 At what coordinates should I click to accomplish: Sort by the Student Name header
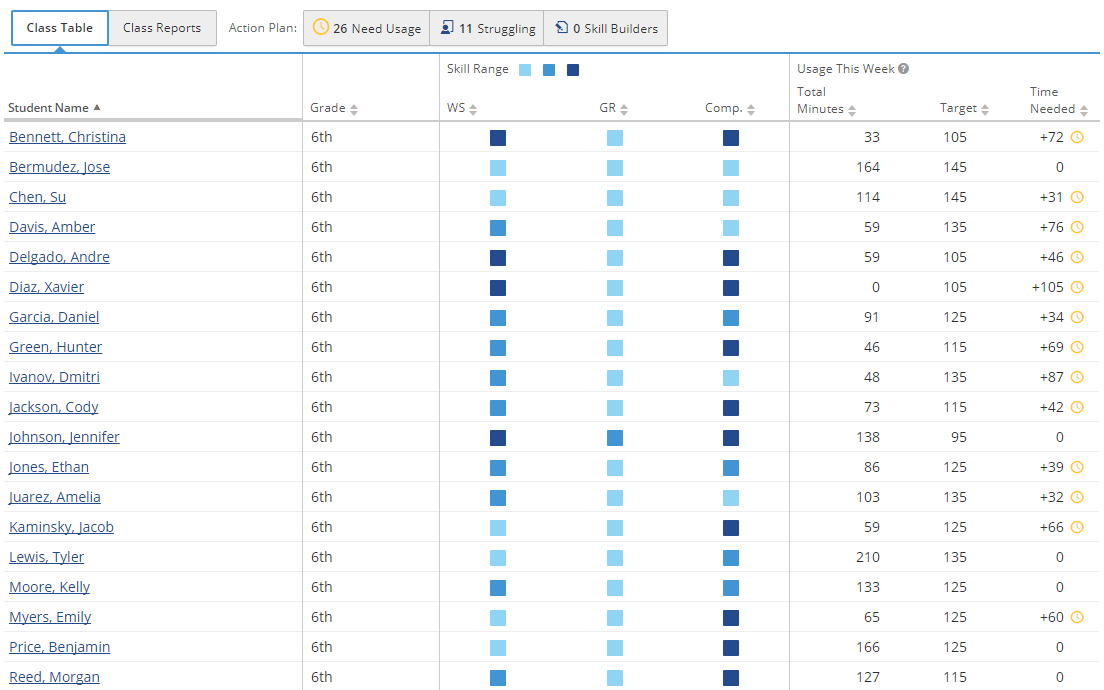pyautogui.click(x=55, y=108)
